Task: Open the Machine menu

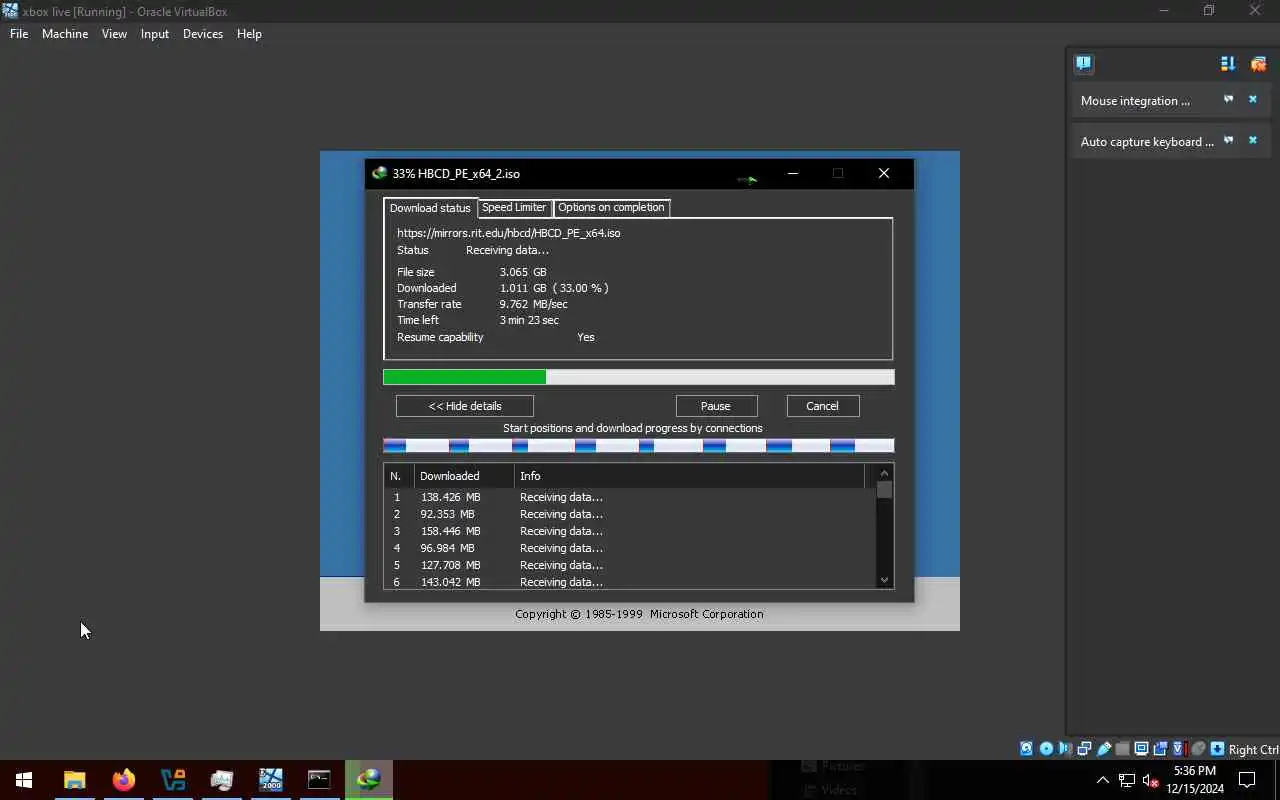Action: tap(65, 34)
